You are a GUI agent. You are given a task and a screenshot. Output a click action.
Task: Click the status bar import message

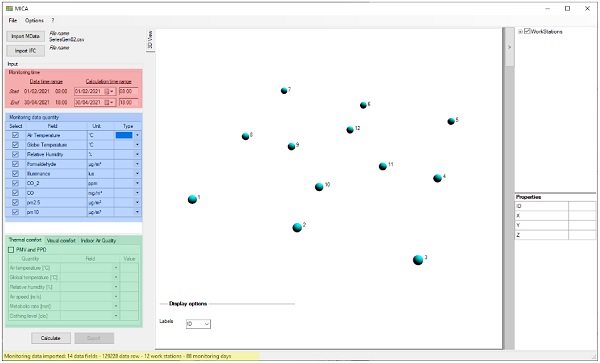click(117, 356)
